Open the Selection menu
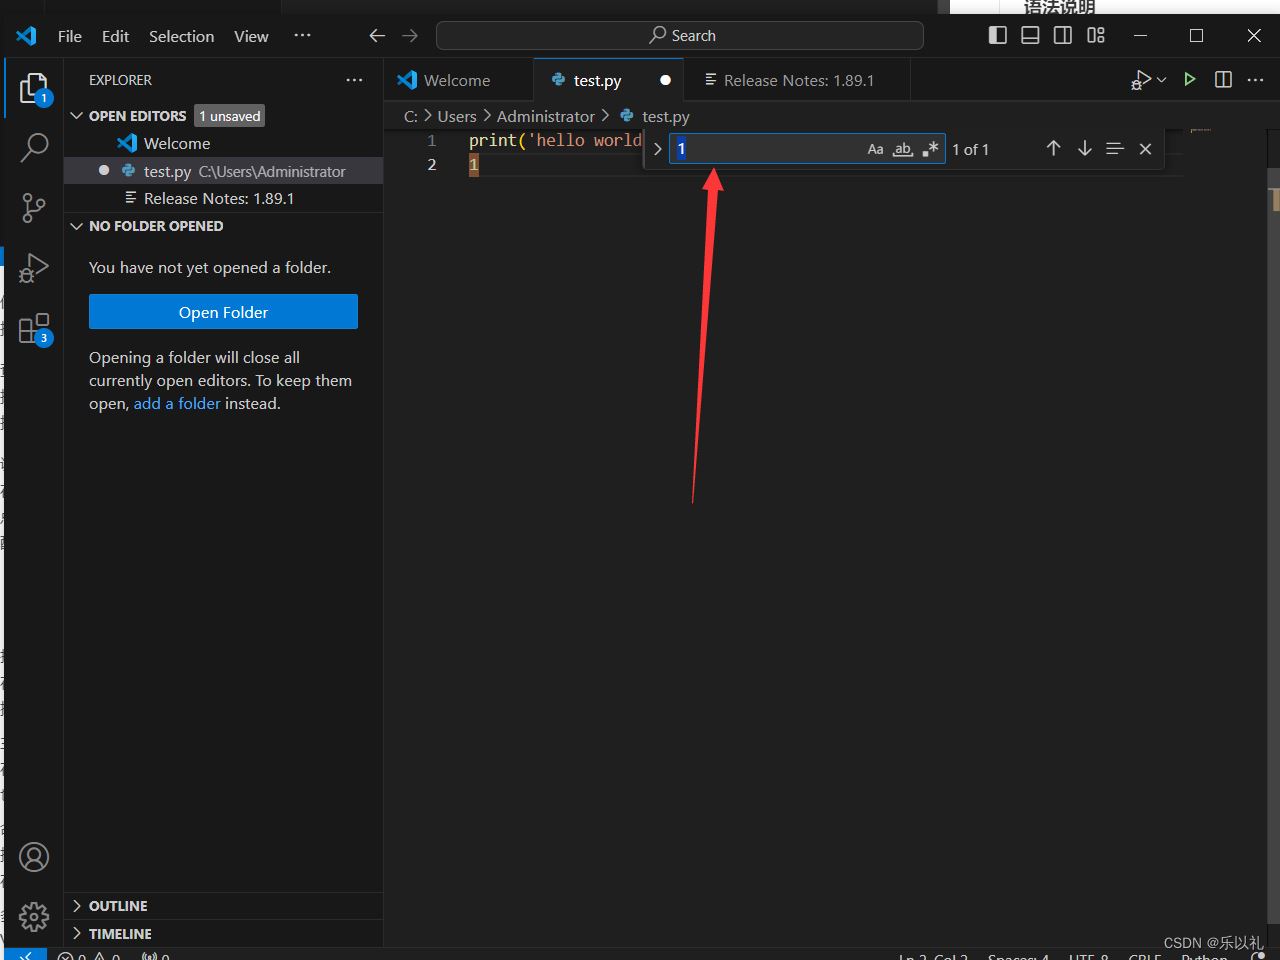The width and height of the screenshot is (1280, 960). click(x=181, y=36)
